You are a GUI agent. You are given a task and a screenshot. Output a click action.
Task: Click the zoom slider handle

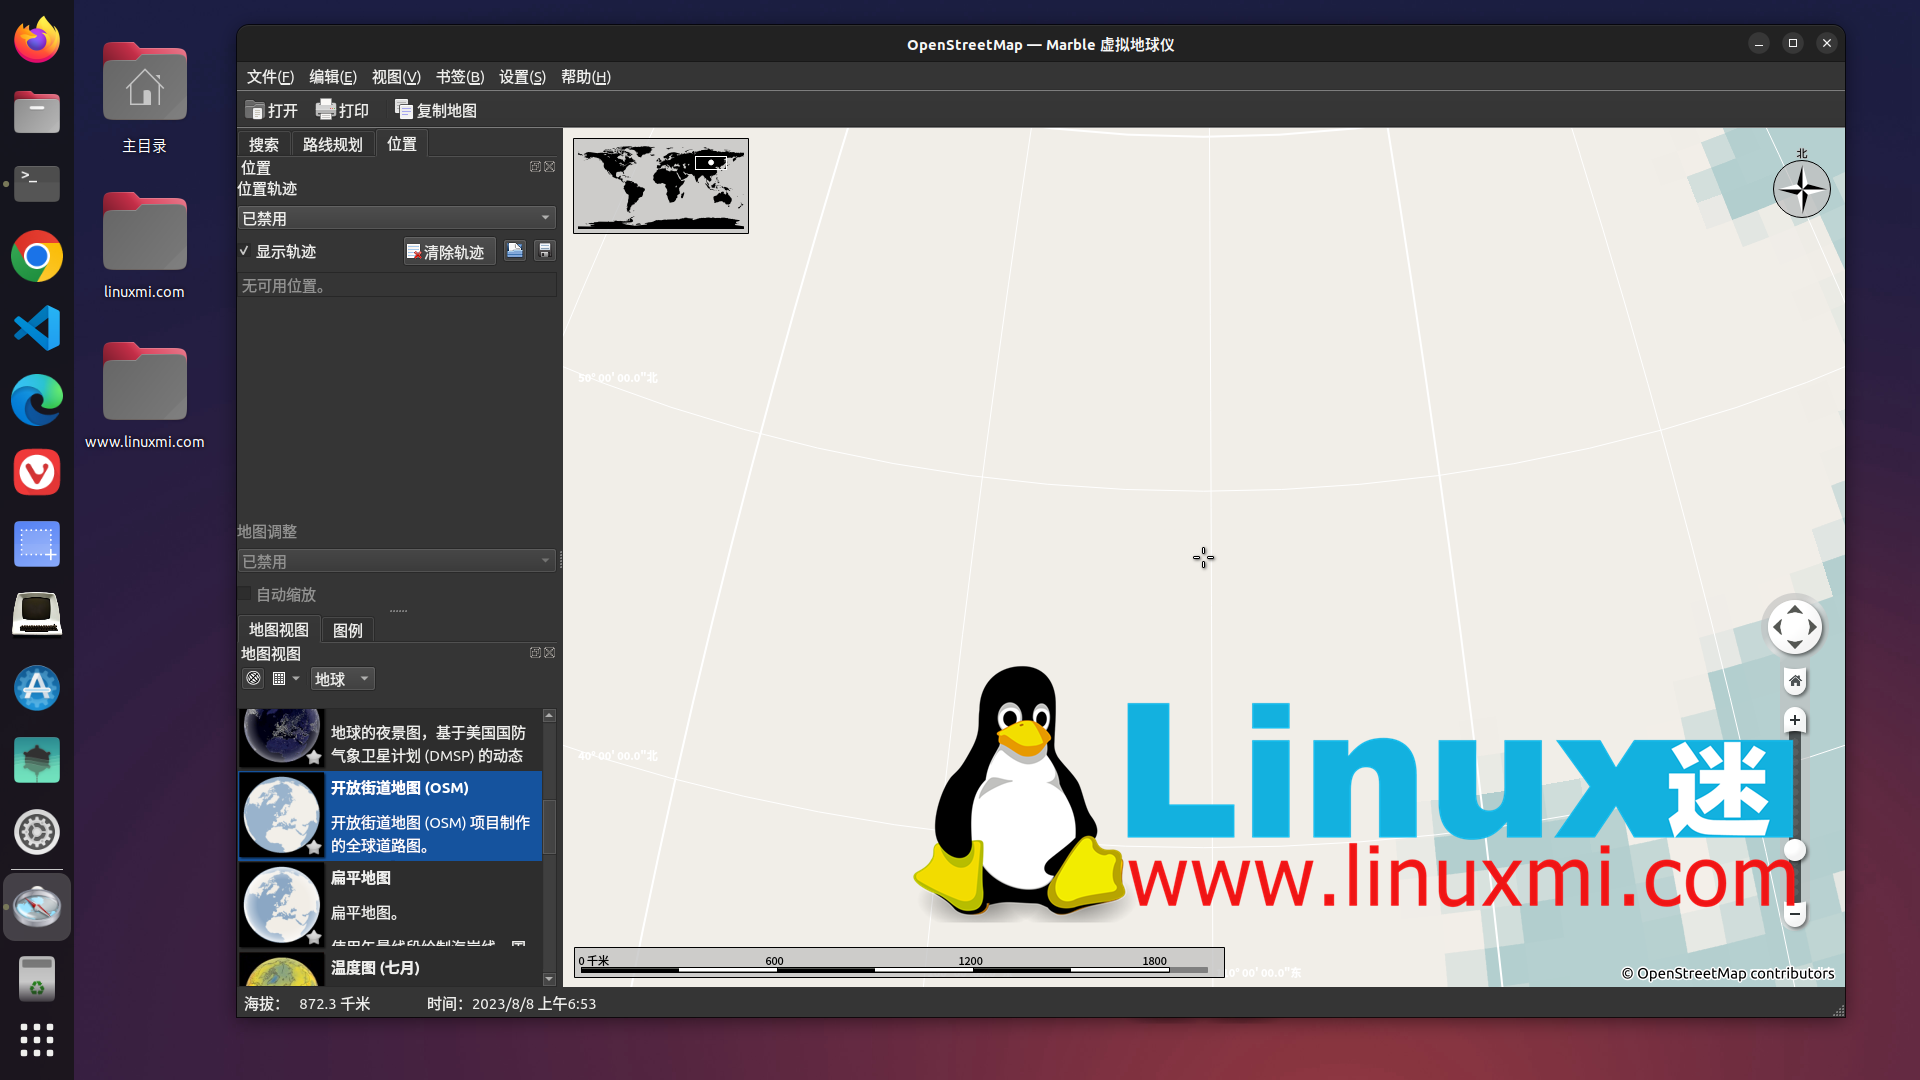[x=1795, y=850]
